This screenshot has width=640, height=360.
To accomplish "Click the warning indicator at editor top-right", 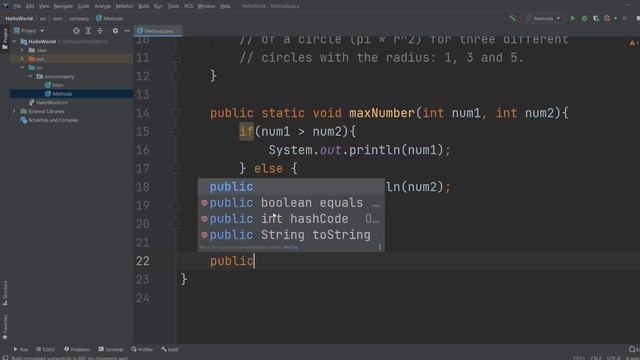I will point(633,42).
